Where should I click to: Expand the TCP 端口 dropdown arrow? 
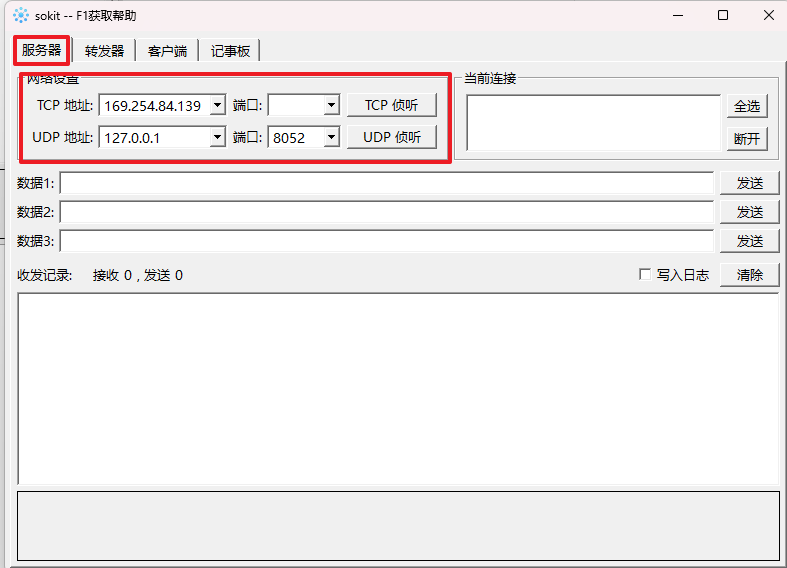click(x=331, y=106)
